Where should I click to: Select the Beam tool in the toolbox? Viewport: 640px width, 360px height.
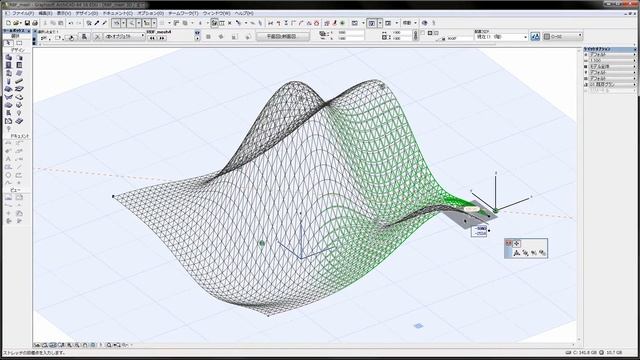point(19,81)
